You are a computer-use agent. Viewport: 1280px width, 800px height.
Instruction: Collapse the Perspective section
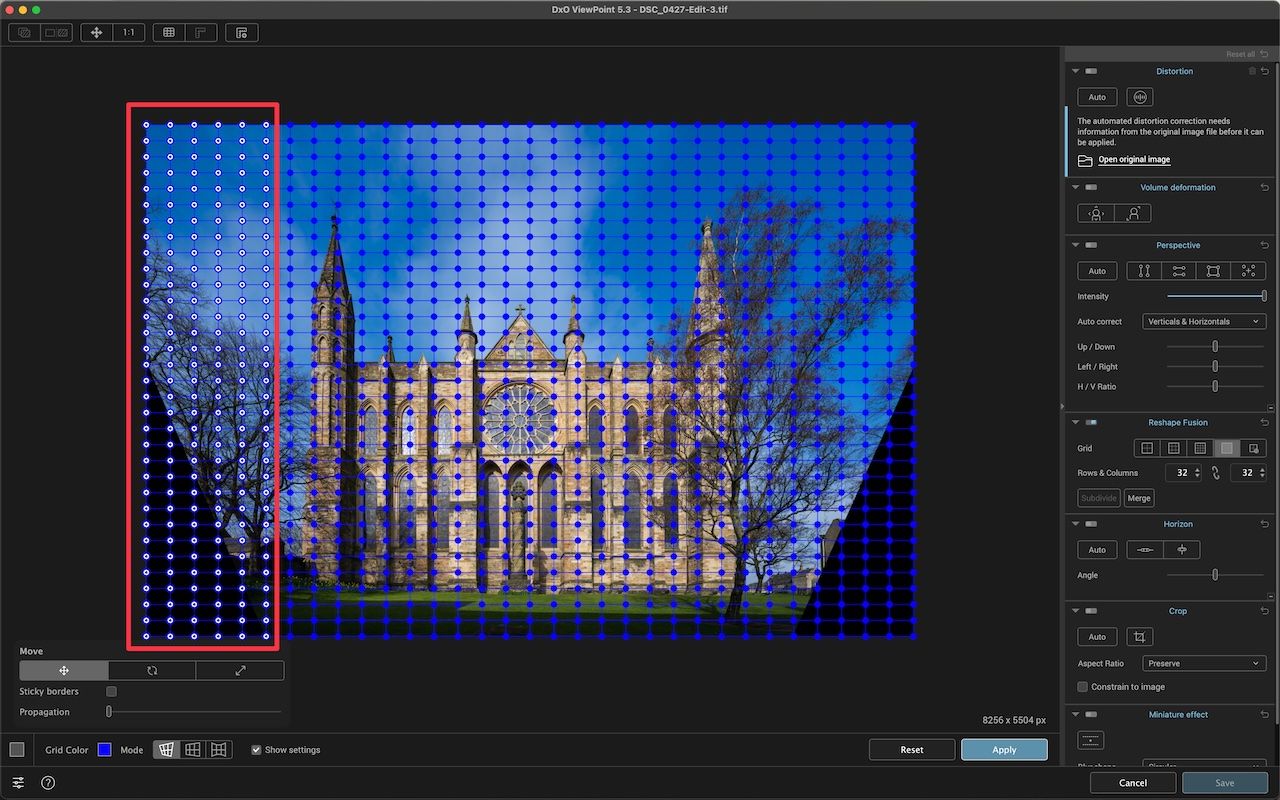(1076, 245)
